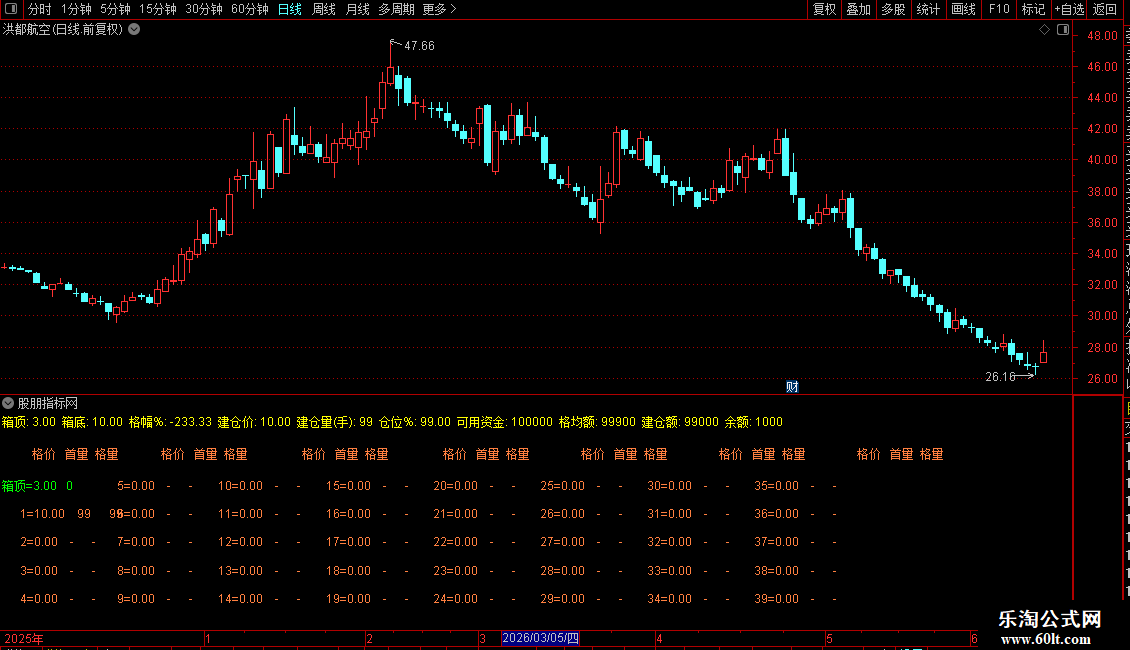The height and width of the screenshot is (650, 1130).
Task: Click the diamond icon on the chart
Action: point(1044,30)
